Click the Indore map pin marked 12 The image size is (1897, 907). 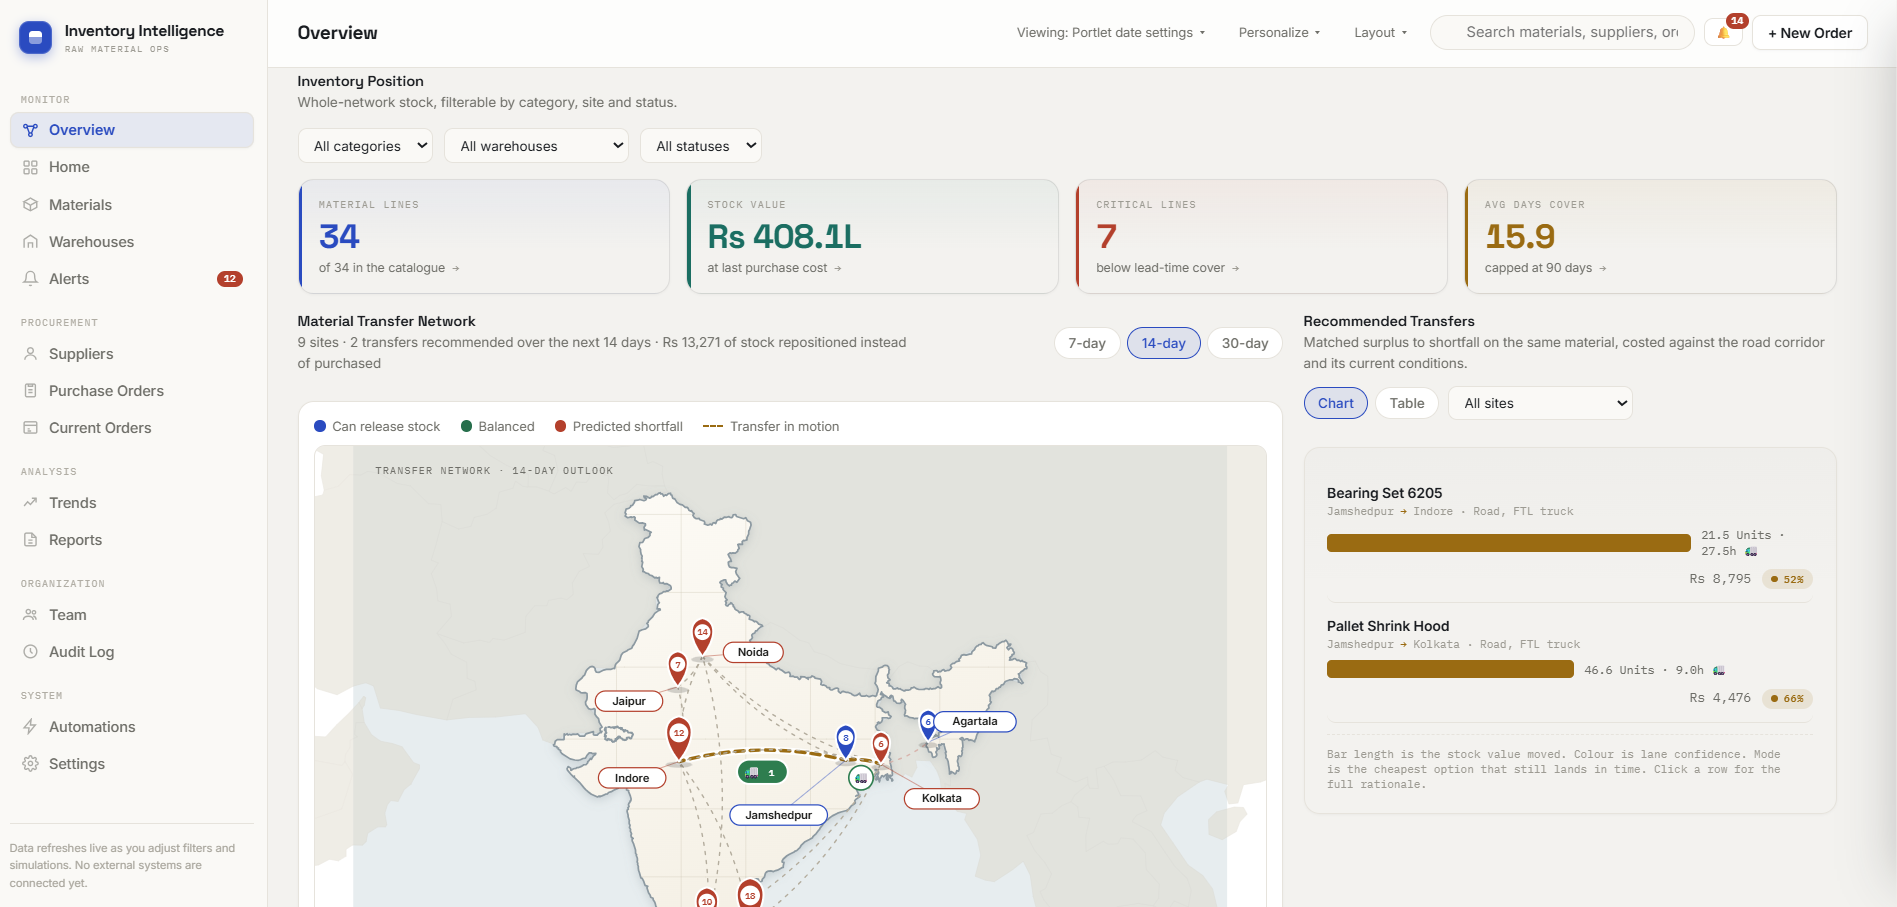679,738
